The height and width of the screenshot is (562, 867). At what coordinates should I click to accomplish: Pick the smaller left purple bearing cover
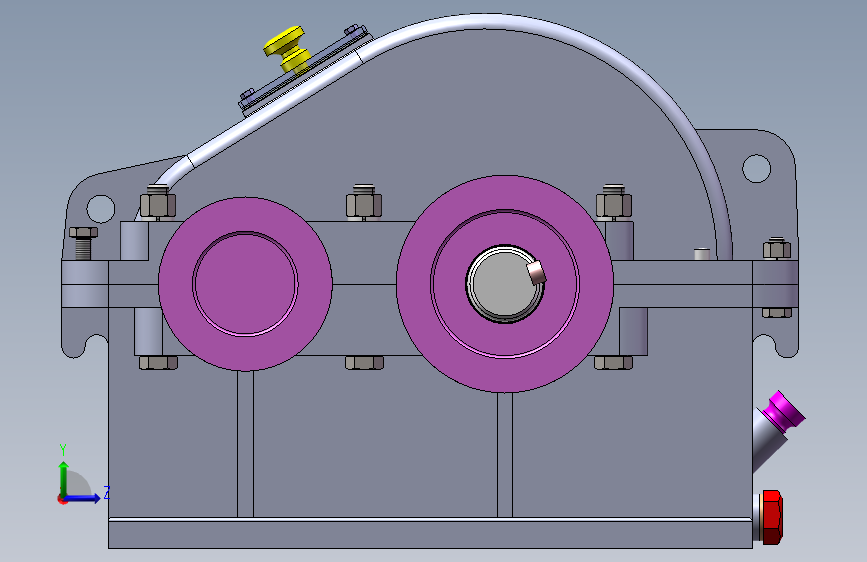coord(246,284)
